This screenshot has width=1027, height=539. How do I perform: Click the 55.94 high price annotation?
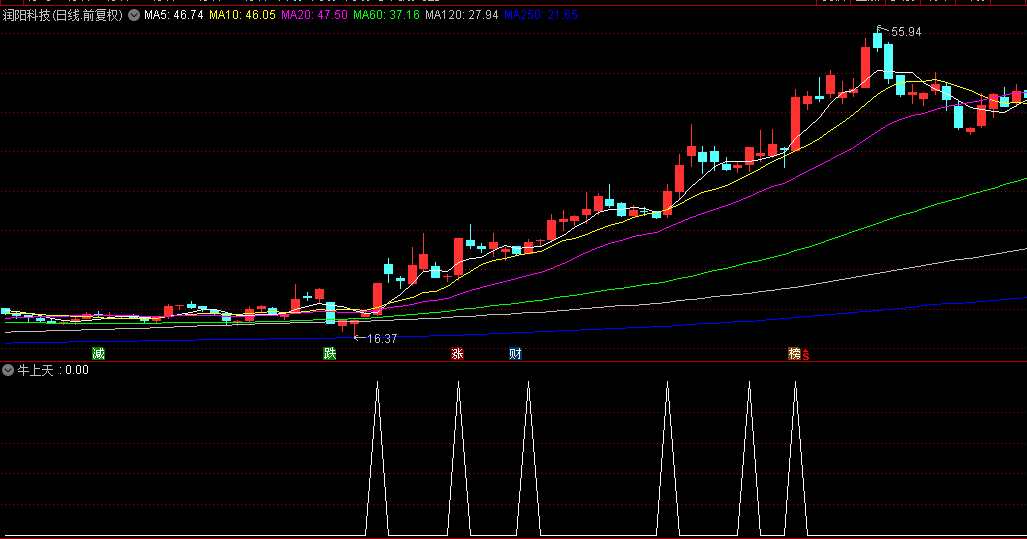tap(906, 32)
